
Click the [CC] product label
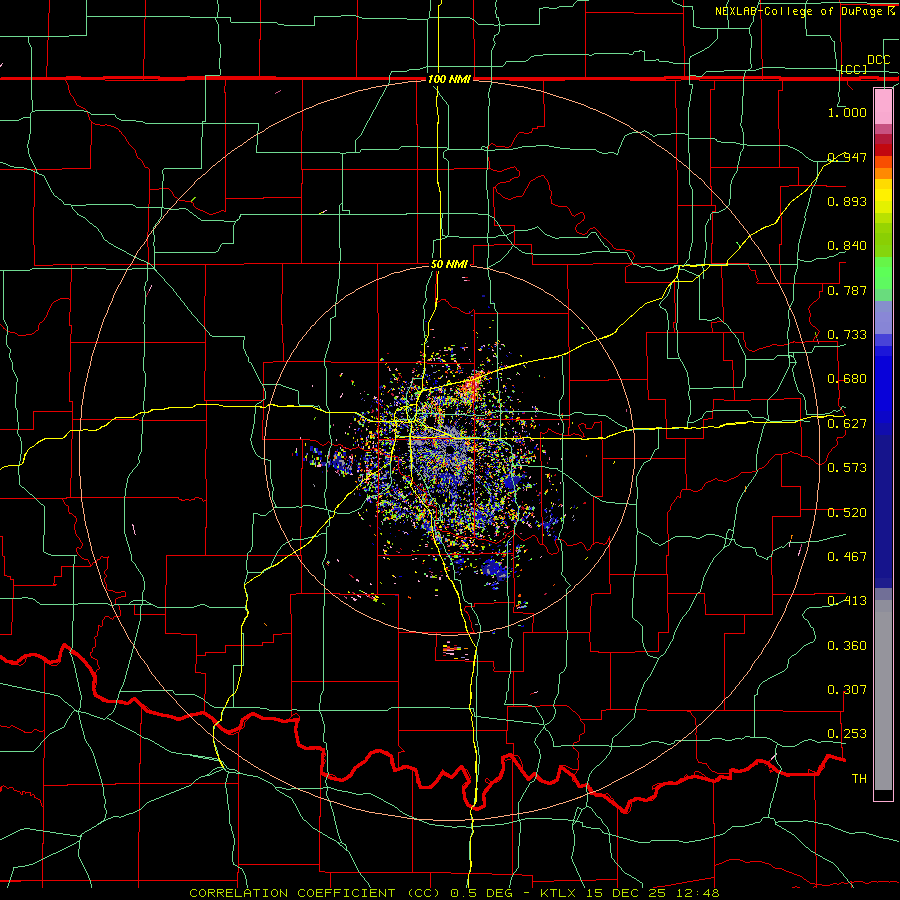(854, 69)
